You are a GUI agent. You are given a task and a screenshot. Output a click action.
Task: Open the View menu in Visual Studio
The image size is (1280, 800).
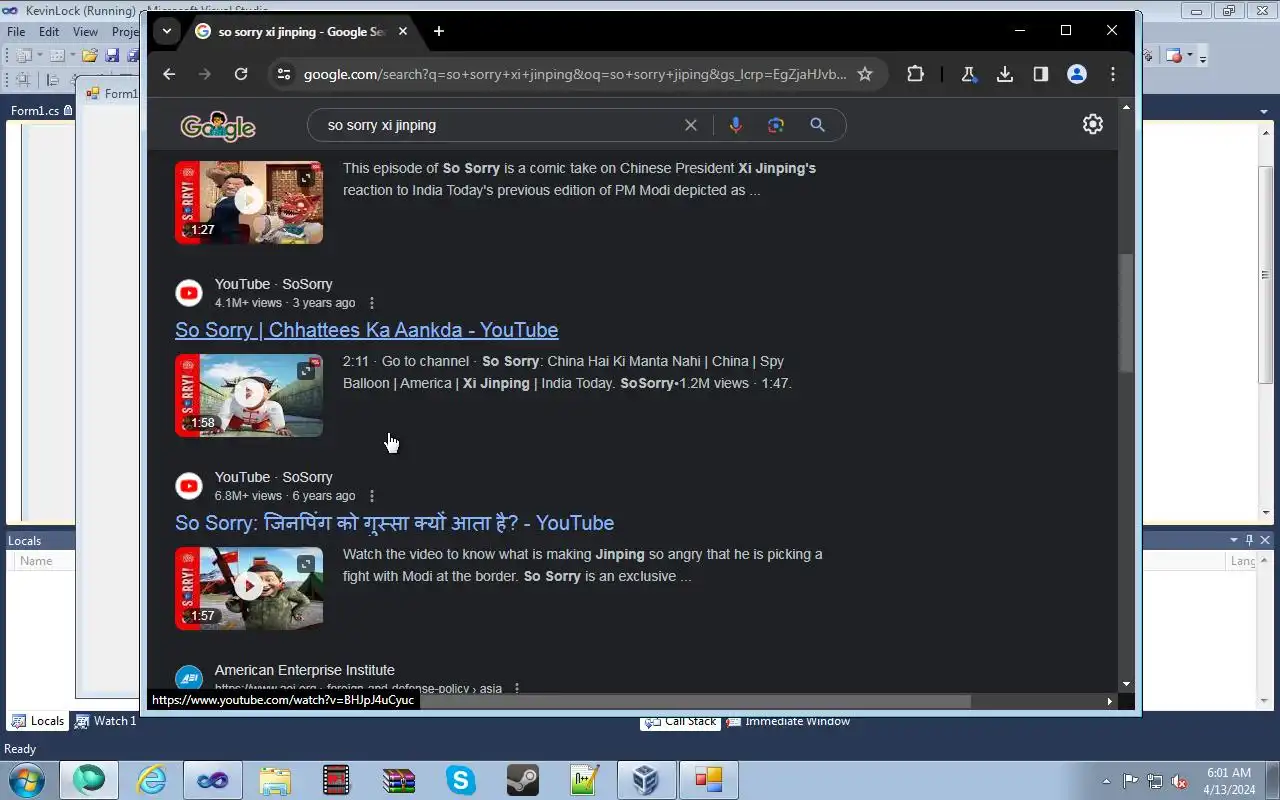(85, 32)
